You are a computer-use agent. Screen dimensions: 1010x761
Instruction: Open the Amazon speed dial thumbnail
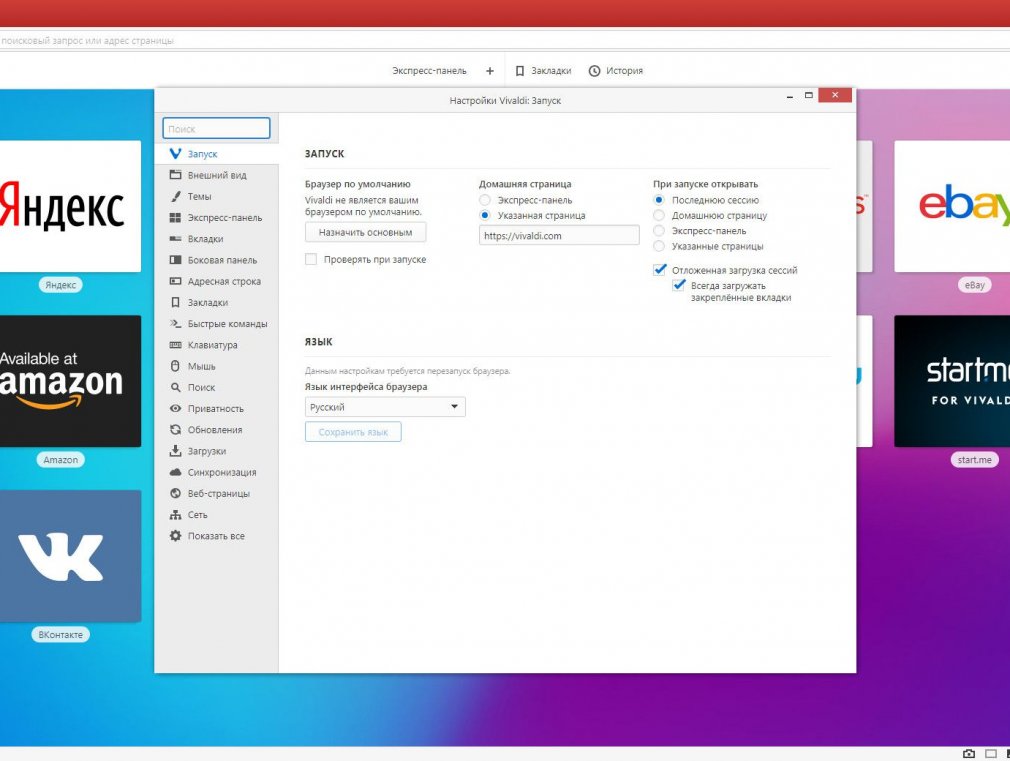(70, 381)
